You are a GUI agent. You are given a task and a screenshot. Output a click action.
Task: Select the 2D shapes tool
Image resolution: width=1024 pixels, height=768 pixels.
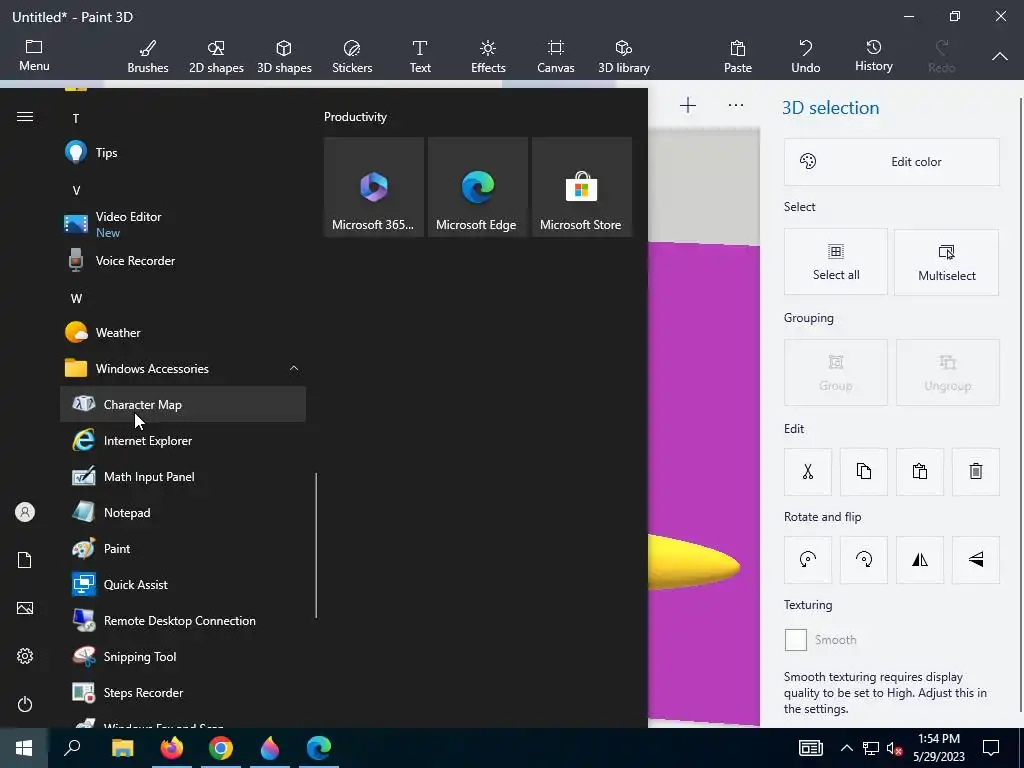(216, 56)
